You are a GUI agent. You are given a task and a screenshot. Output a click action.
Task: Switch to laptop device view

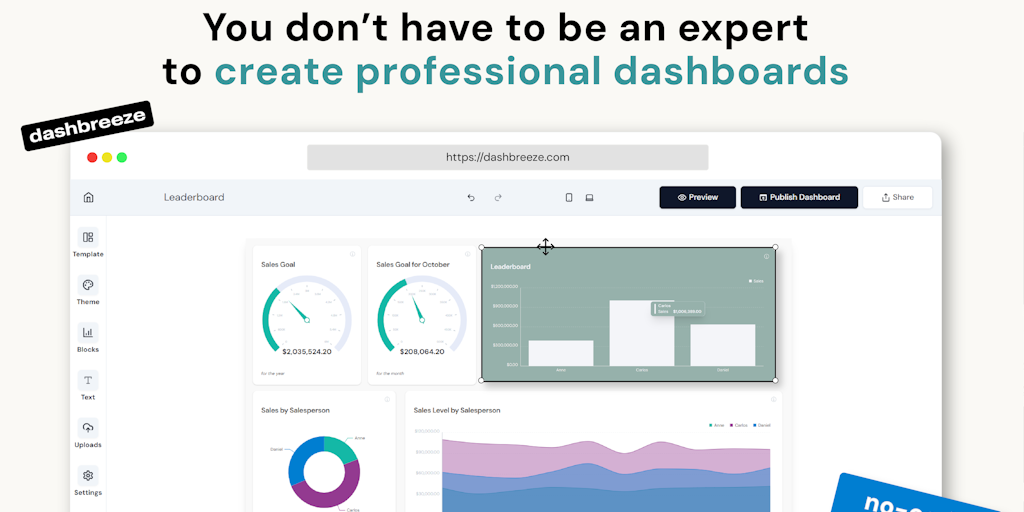coord(589,197)
